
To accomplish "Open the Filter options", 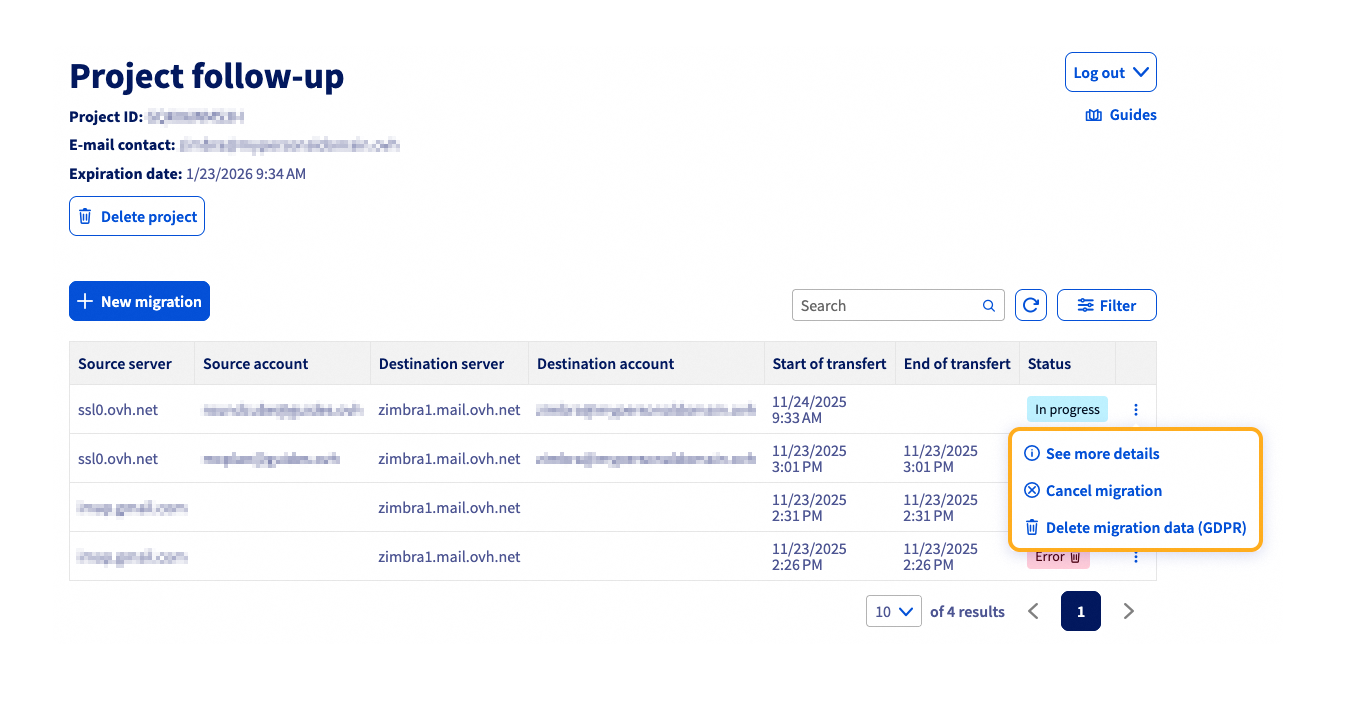I will [1106, 306].
